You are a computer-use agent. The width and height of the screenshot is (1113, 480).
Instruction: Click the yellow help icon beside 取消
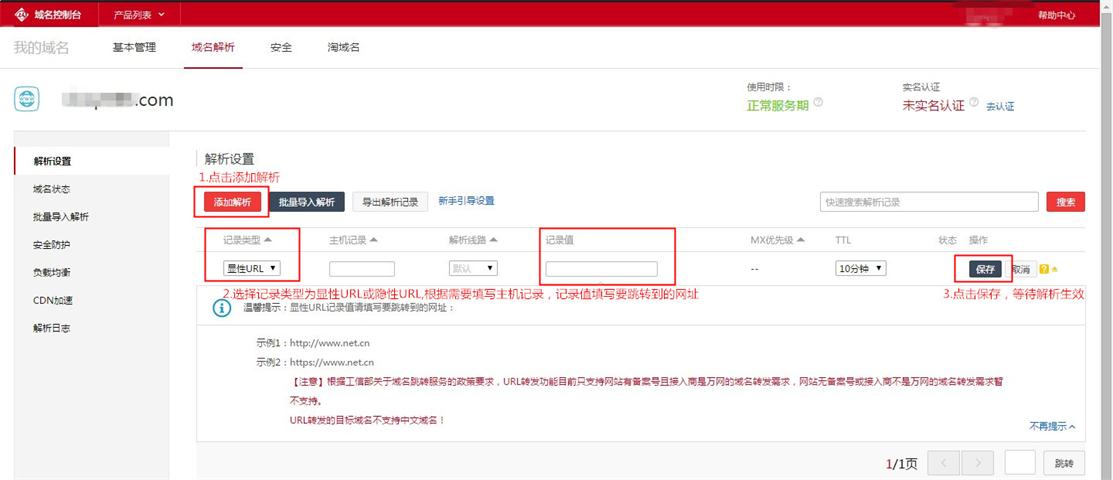[x=1044, y=269]
